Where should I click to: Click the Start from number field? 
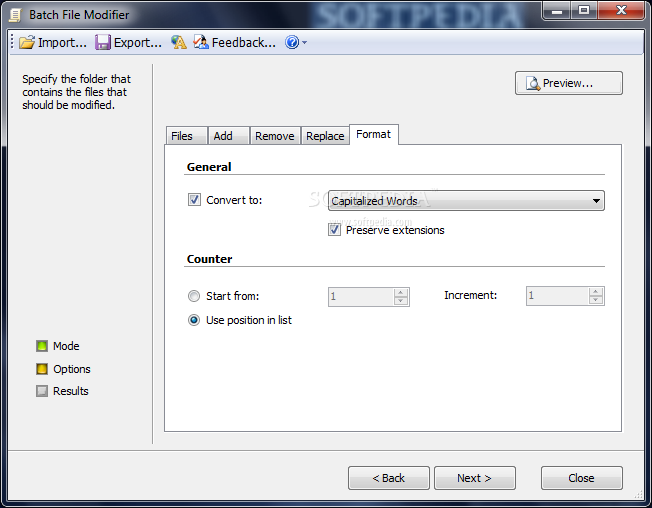click(361, 297)
